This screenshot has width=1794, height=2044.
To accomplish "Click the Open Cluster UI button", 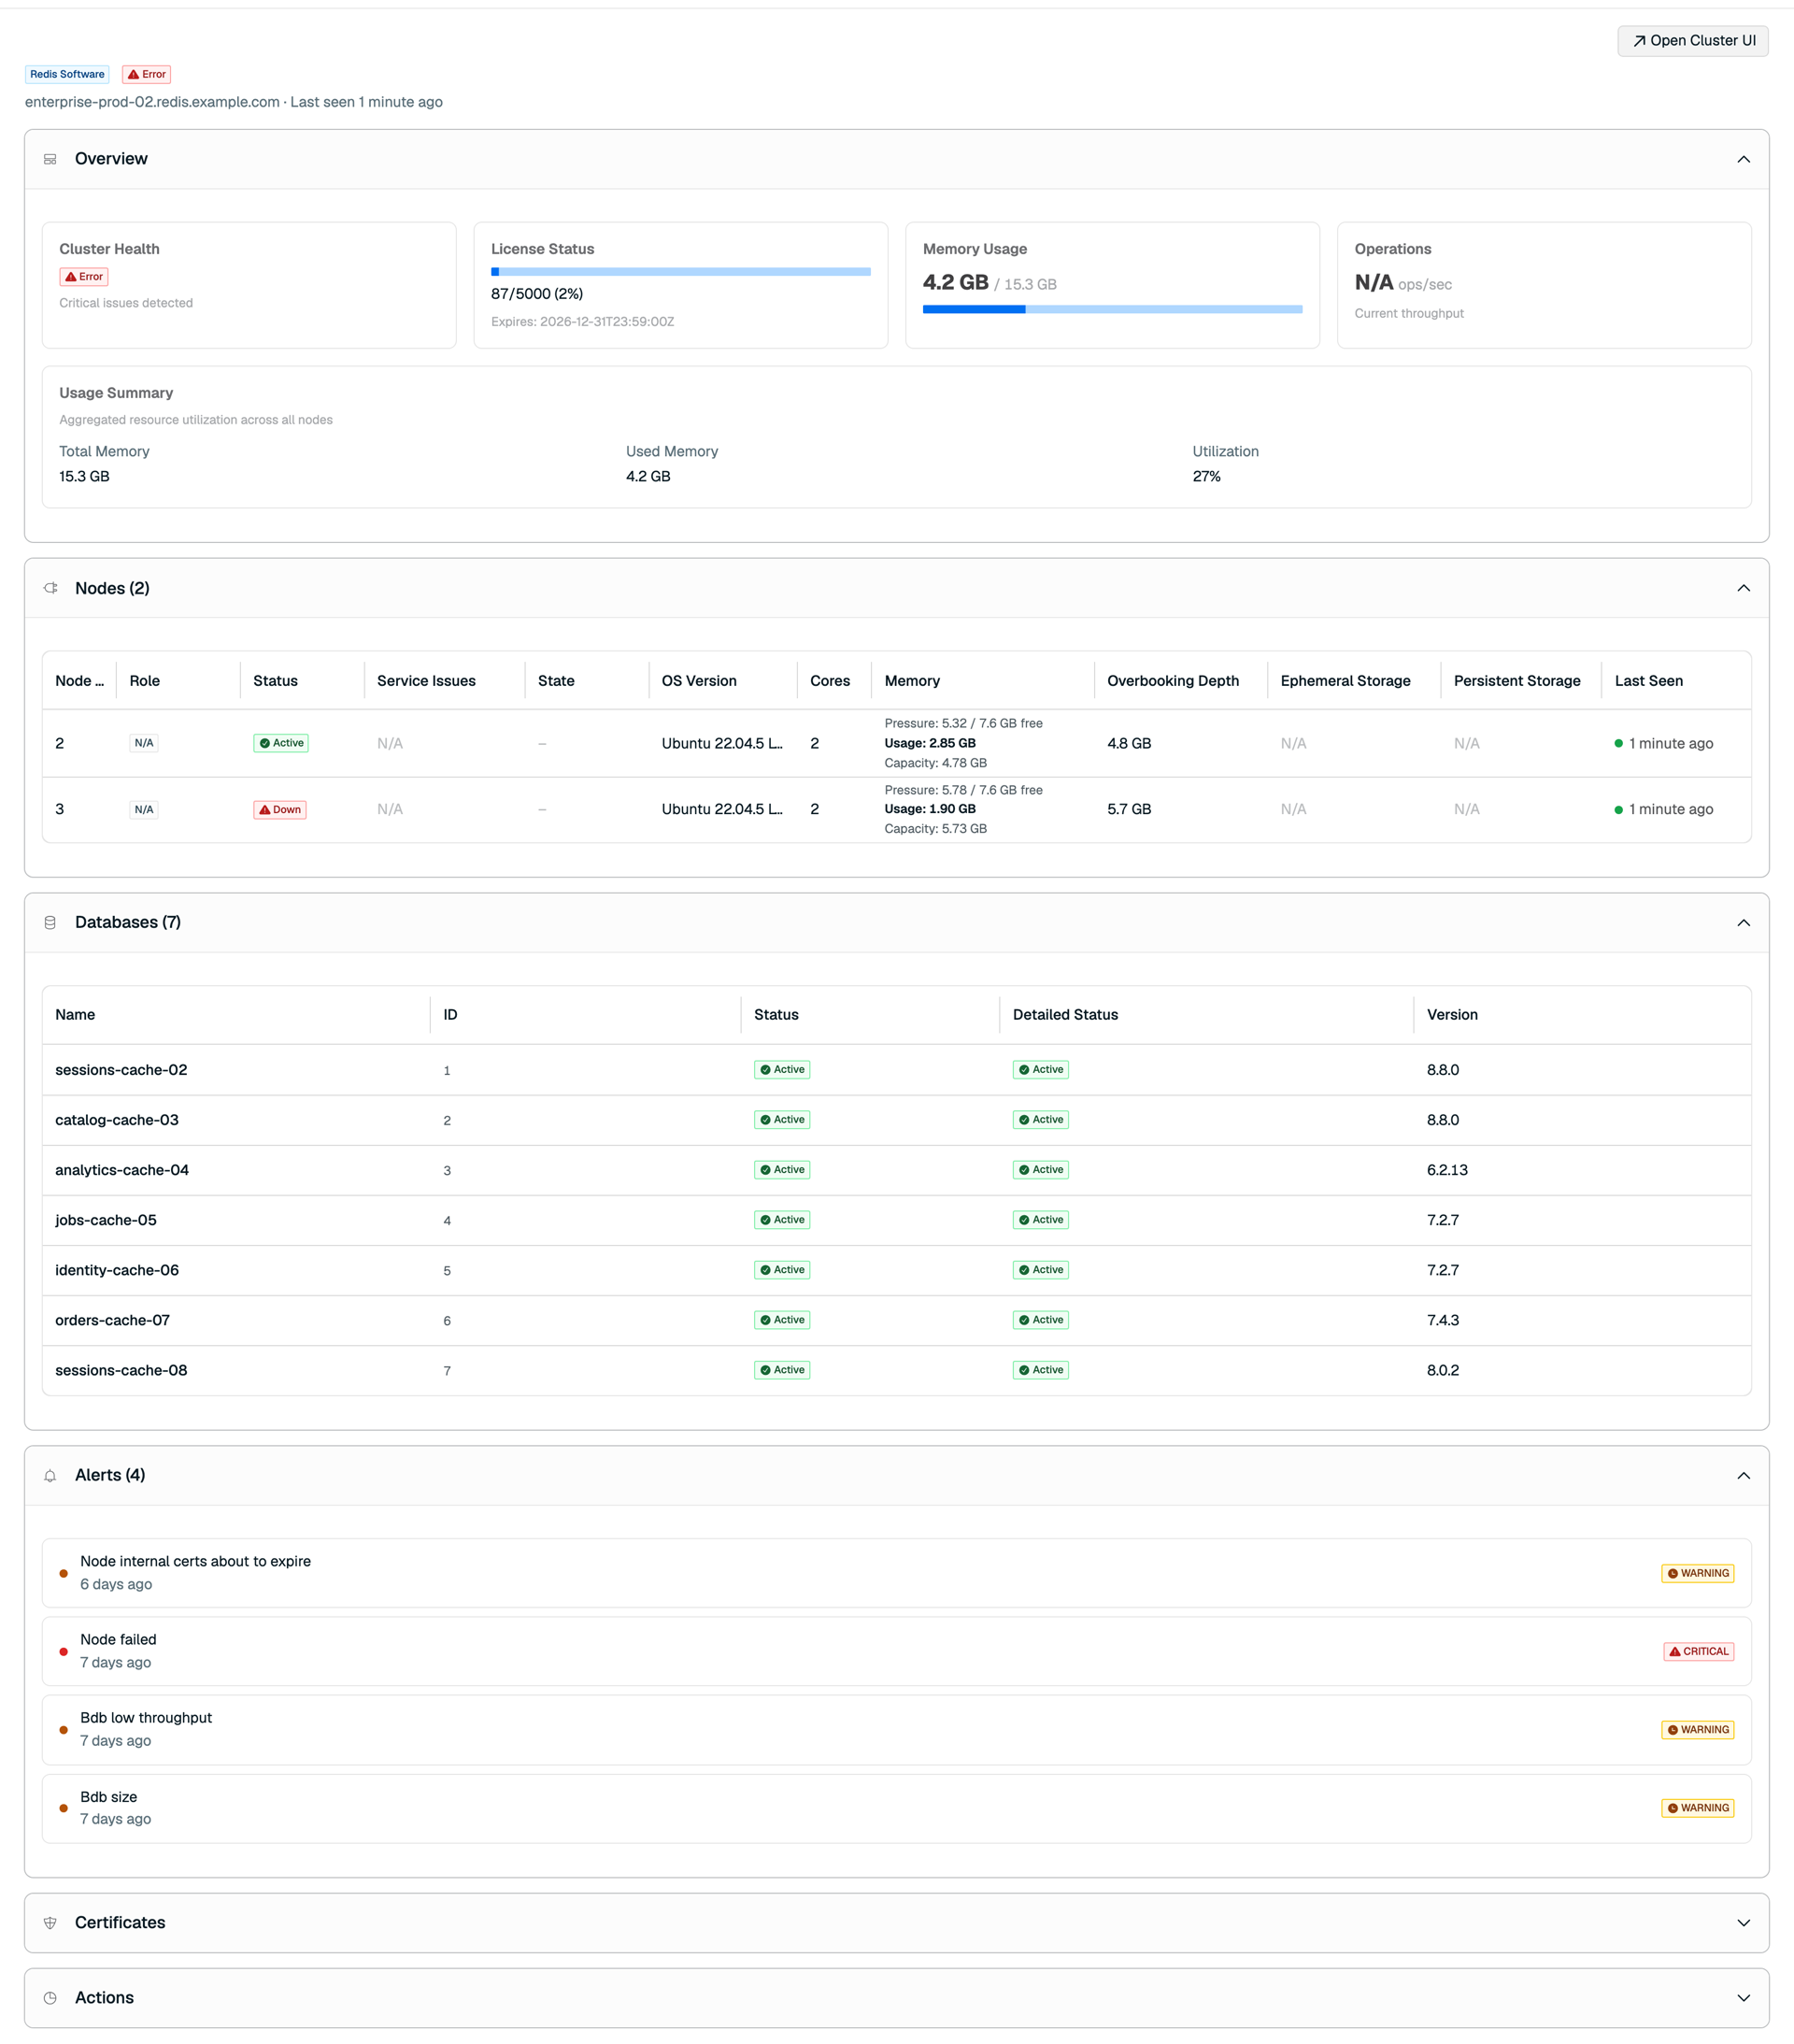I will click(1692, 41).
